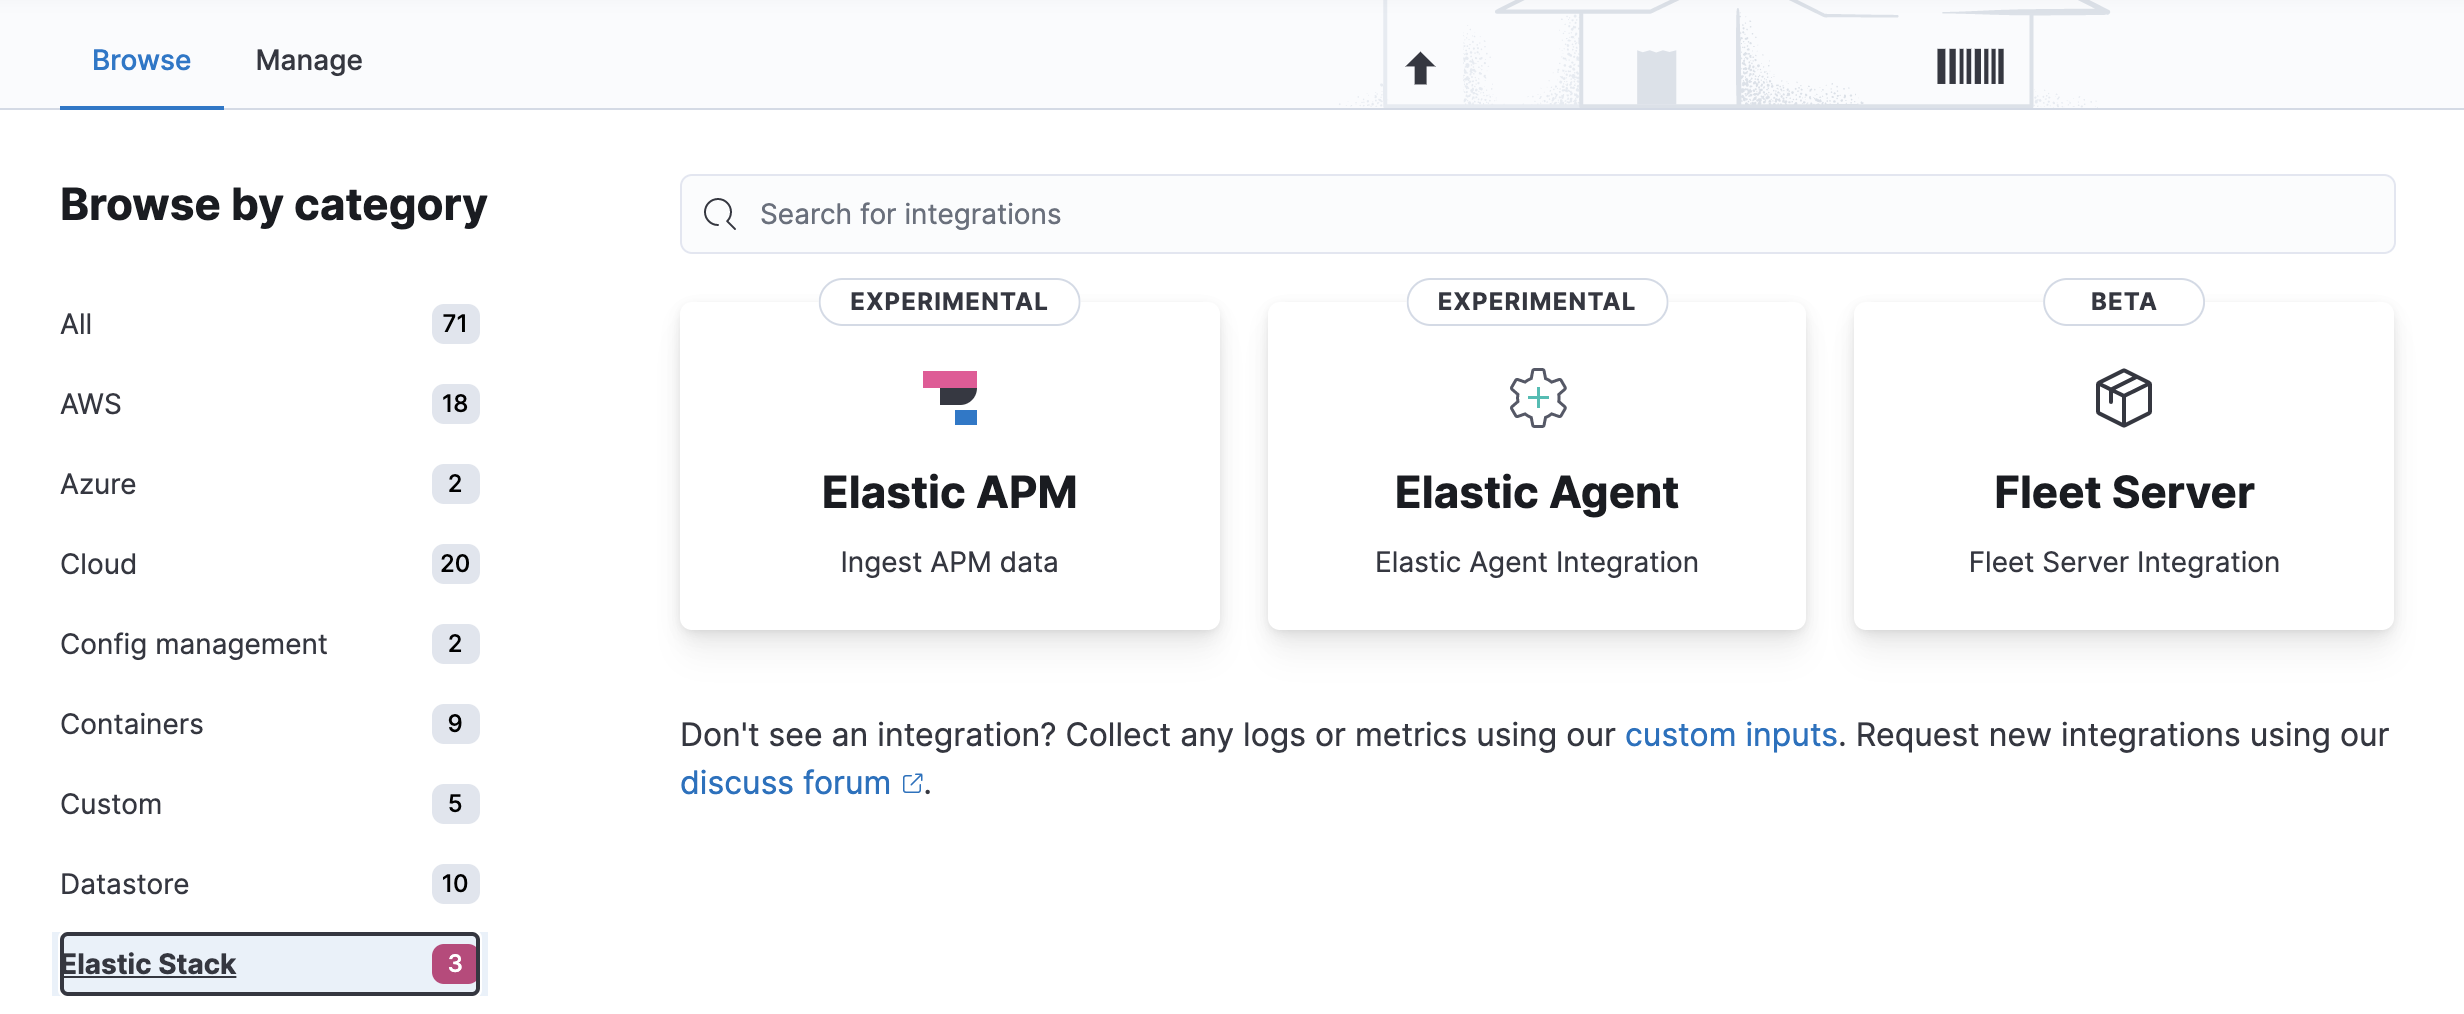Screen dimensions: 2464x1014
Task: Select the Elastic Stack category
Action: click(x=270, y=964)
